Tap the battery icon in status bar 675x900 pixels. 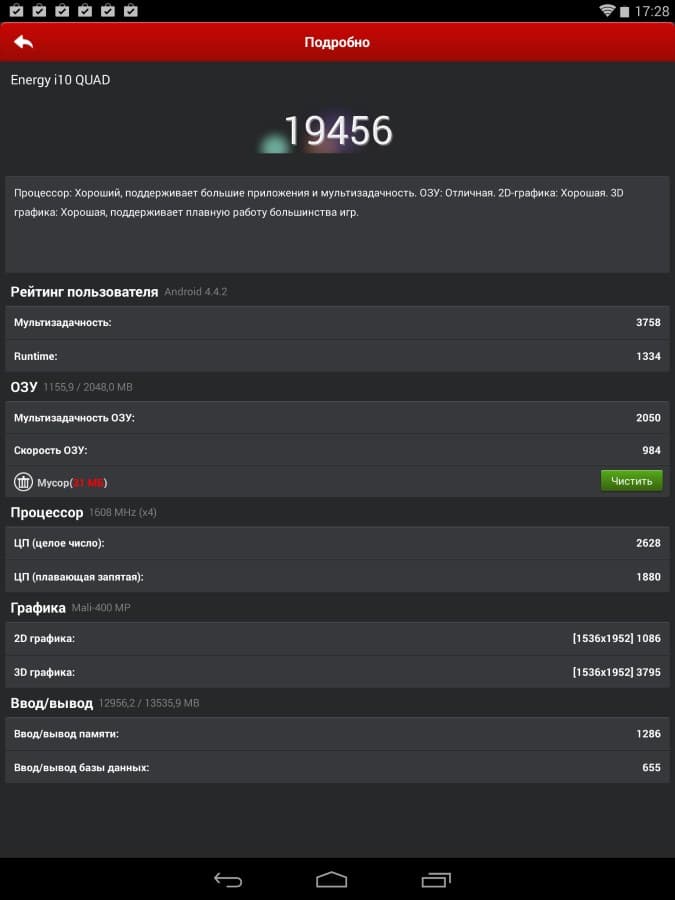click(x=626, y=11)
